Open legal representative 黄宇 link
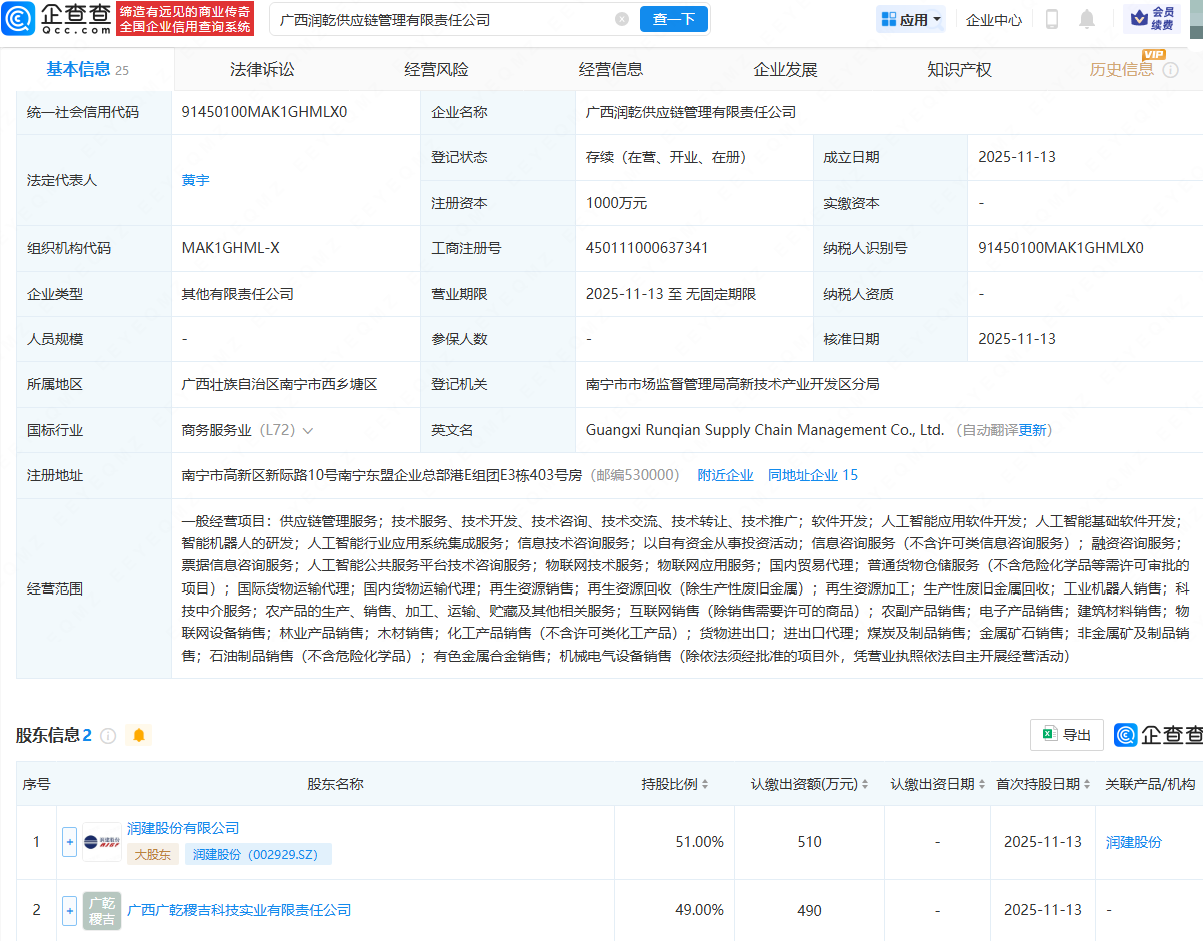Viewport: 1203px width, 941px height. point(196,180)
